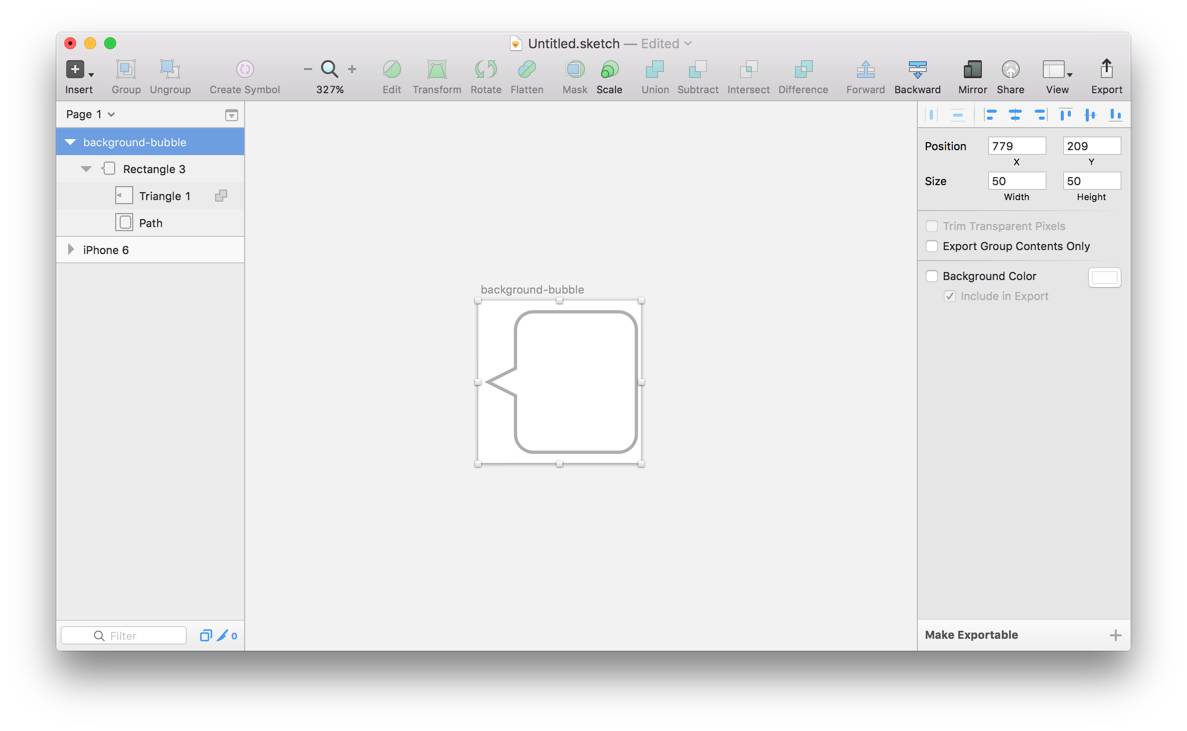Add export with Make Exportable plus
This screenshot has width=1187, height=731.
(x=1115, y=635)
